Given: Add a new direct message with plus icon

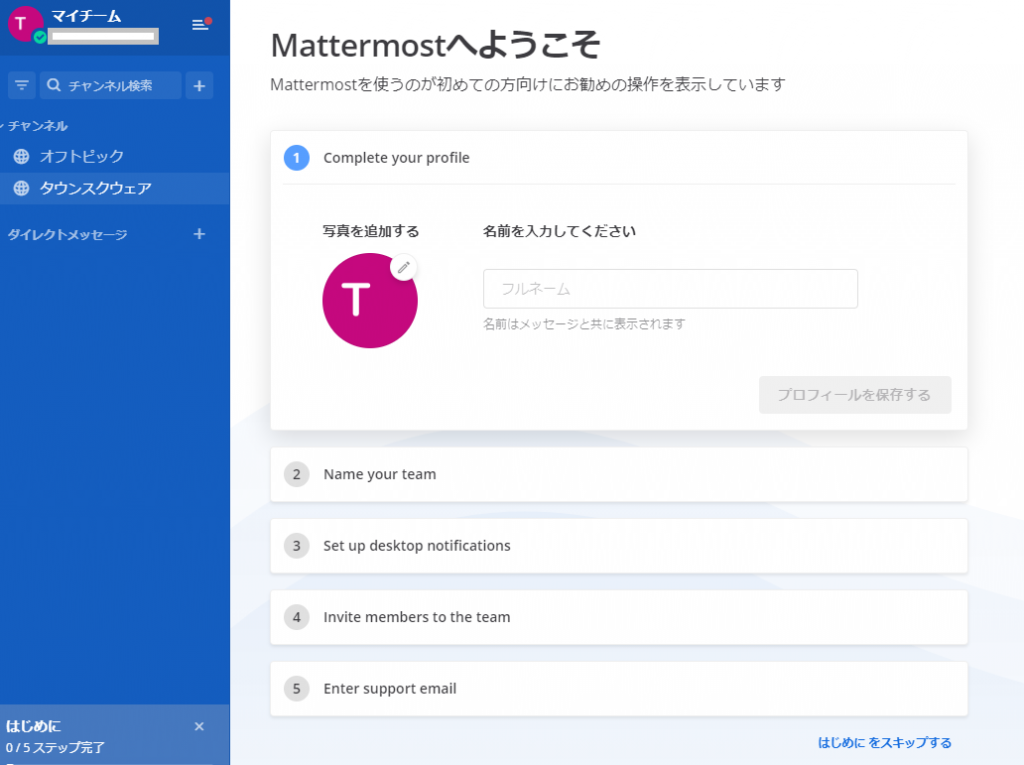Looking at the screenshot, I should tap(199, 234).
